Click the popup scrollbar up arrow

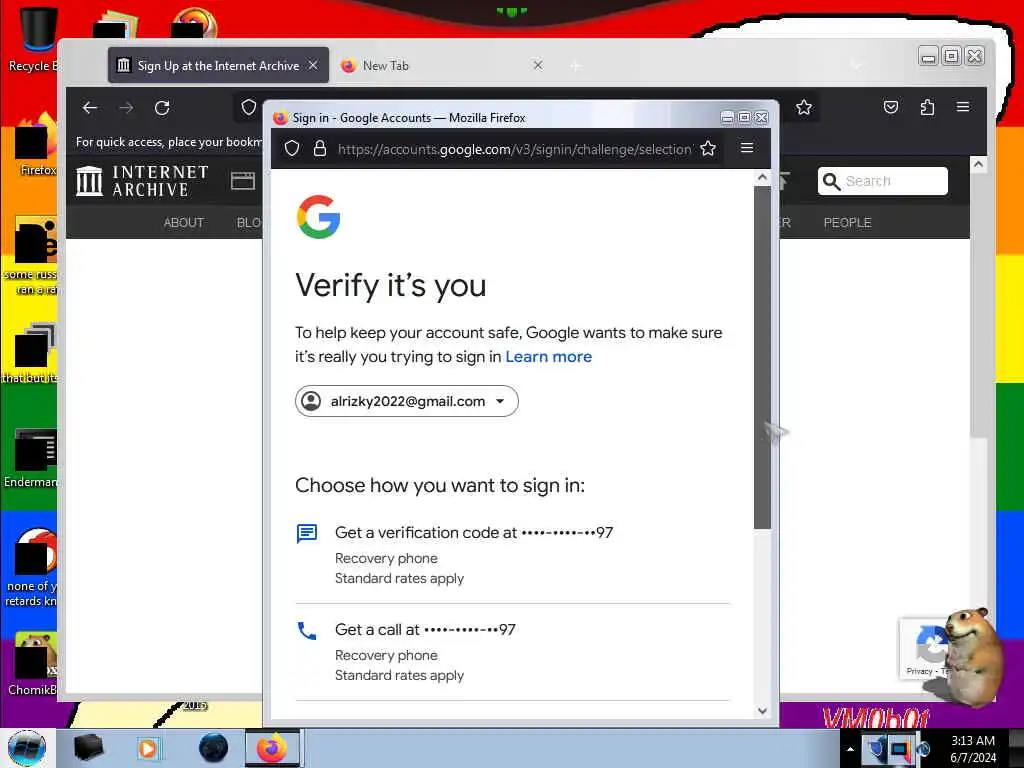[x=762, y=177]
